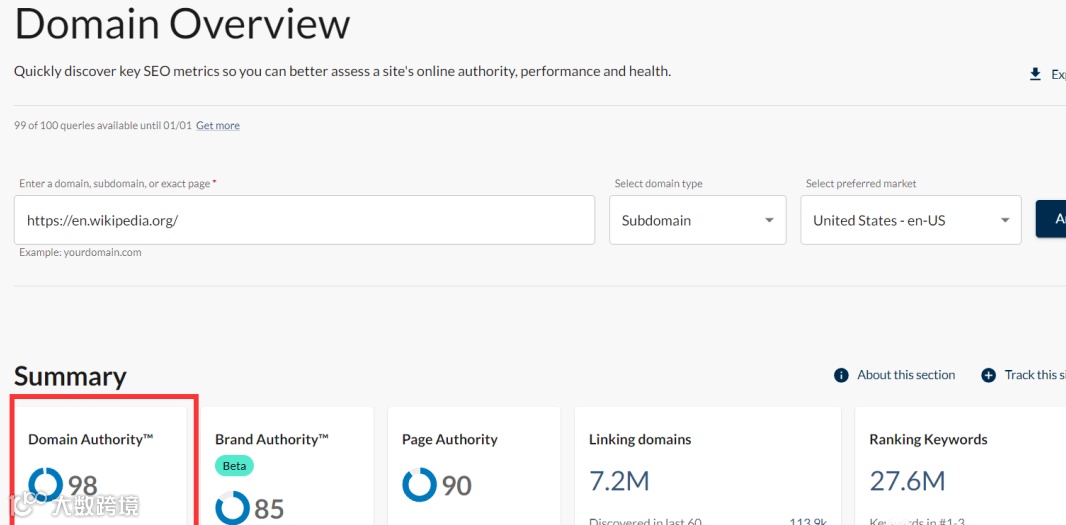Expand the preferred market dropdown
1066x525 pixels.
point(910,220)
